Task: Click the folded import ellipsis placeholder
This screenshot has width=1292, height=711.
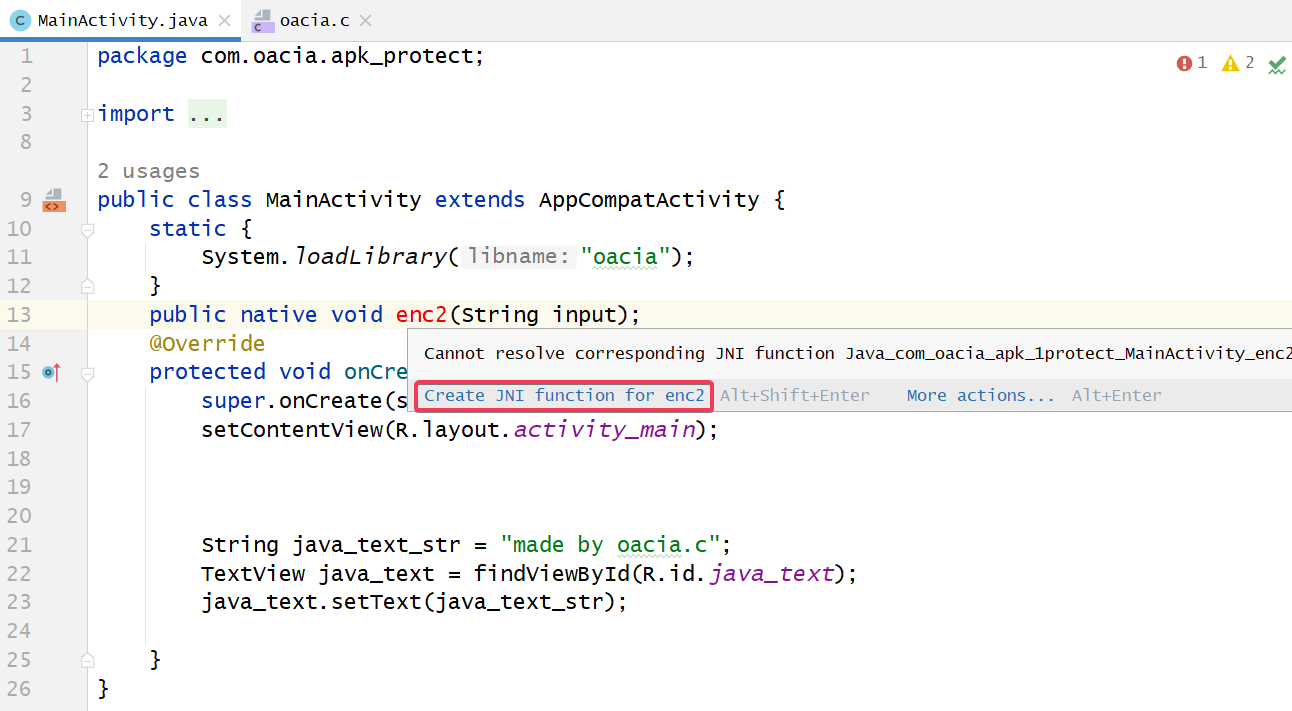Action: coord(207,114)
